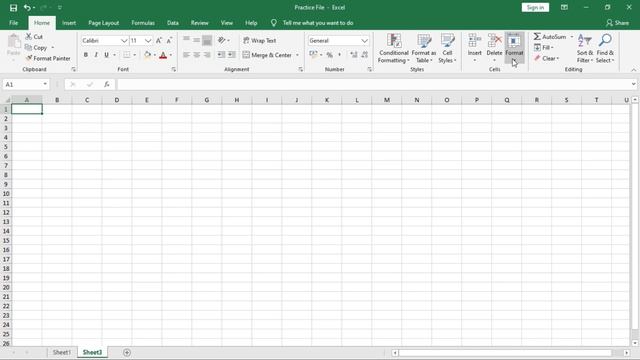Toggle italic formatting
This screenshot has height=360, width=640.
(96, 55)
